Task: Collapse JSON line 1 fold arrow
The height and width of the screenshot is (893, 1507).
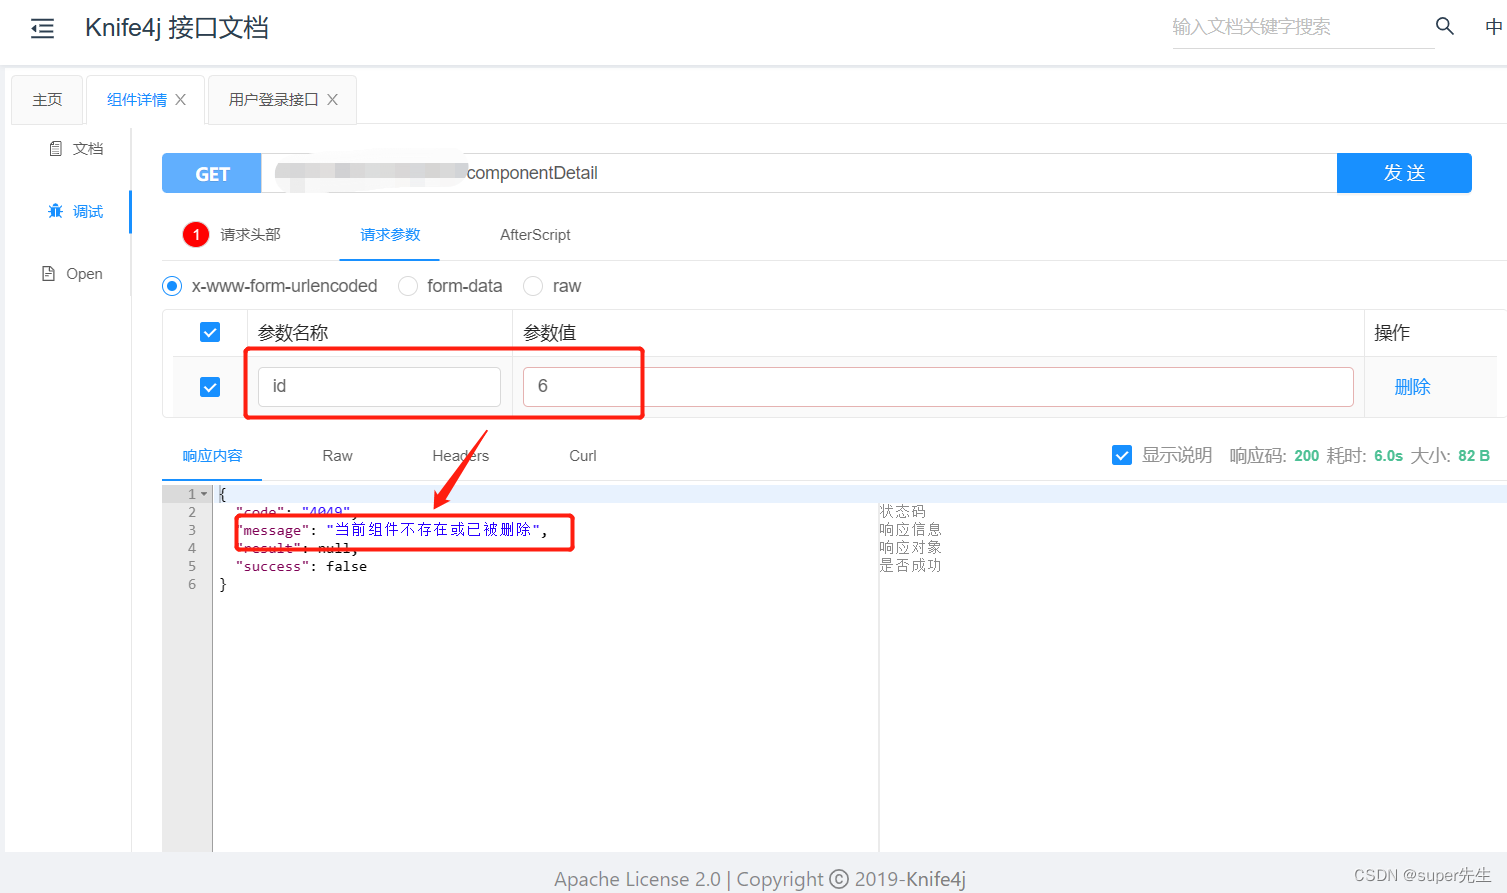Action: [204, 494]
